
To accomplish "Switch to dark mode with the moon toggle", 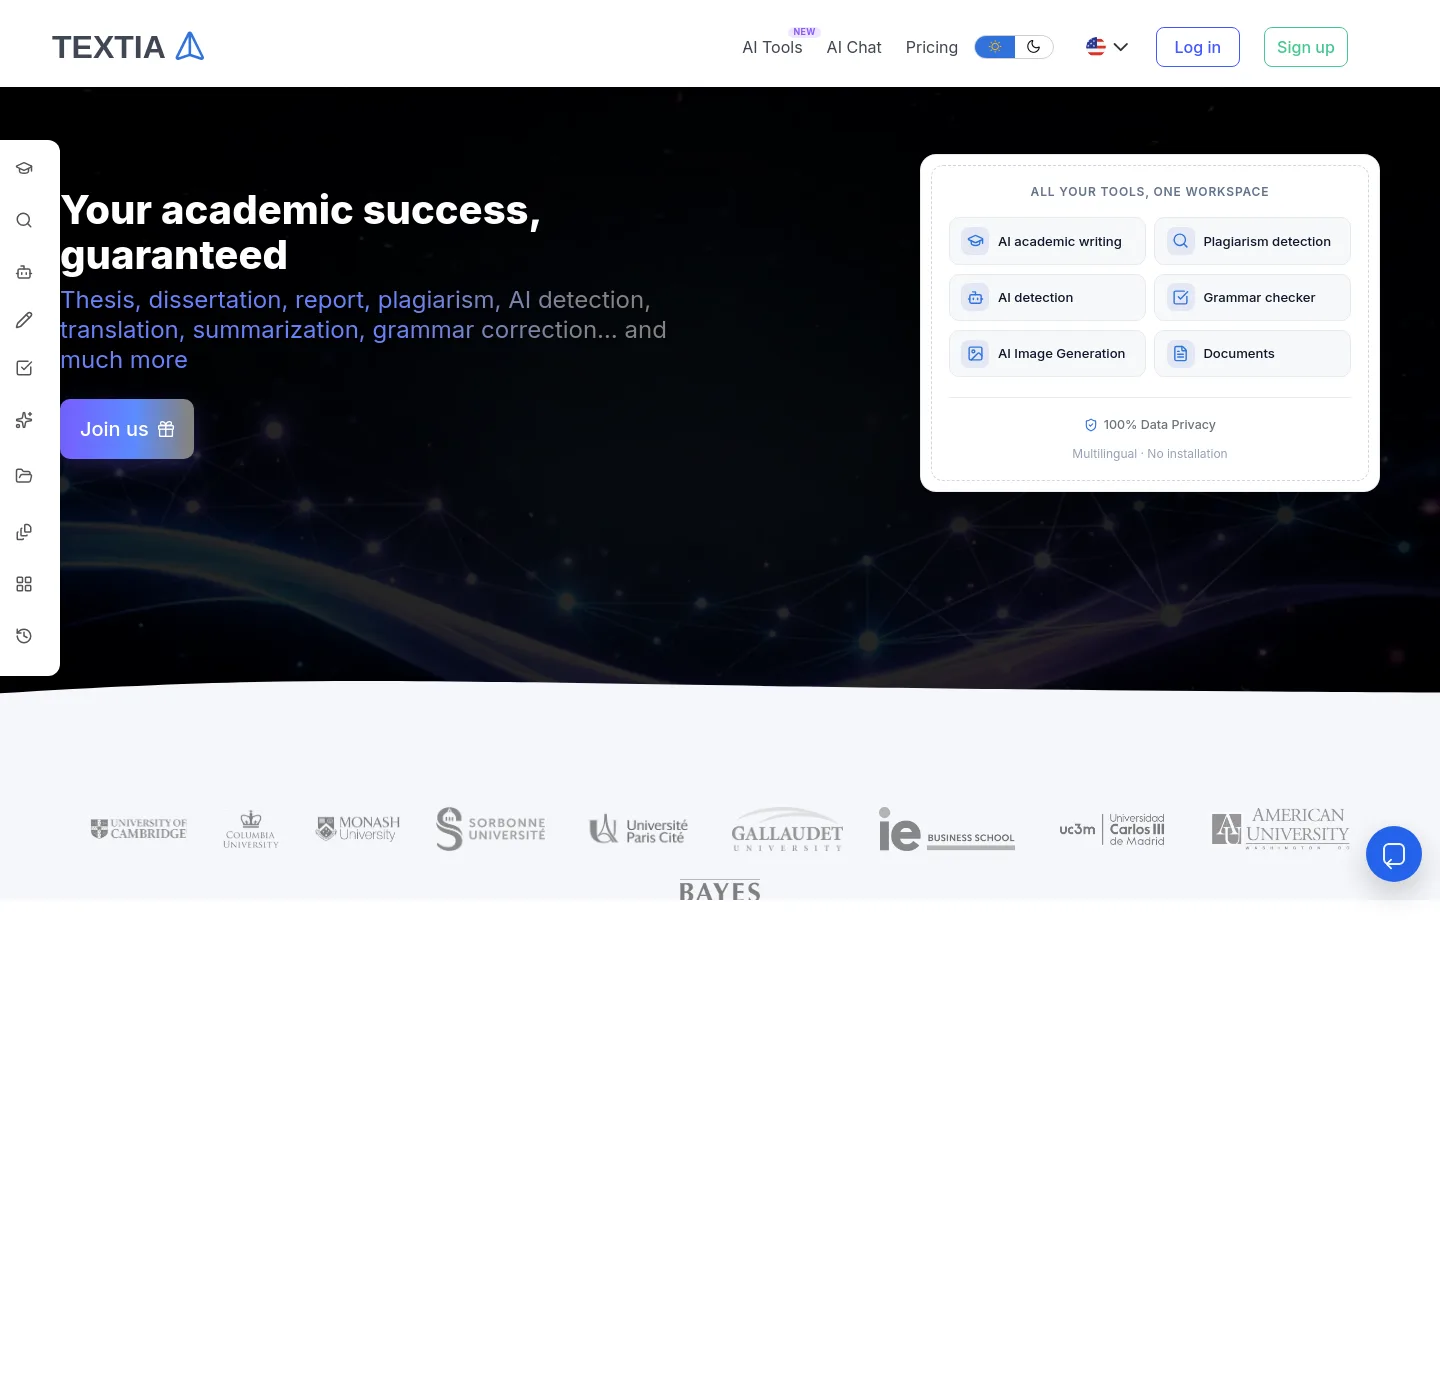I will [1034, 47].
